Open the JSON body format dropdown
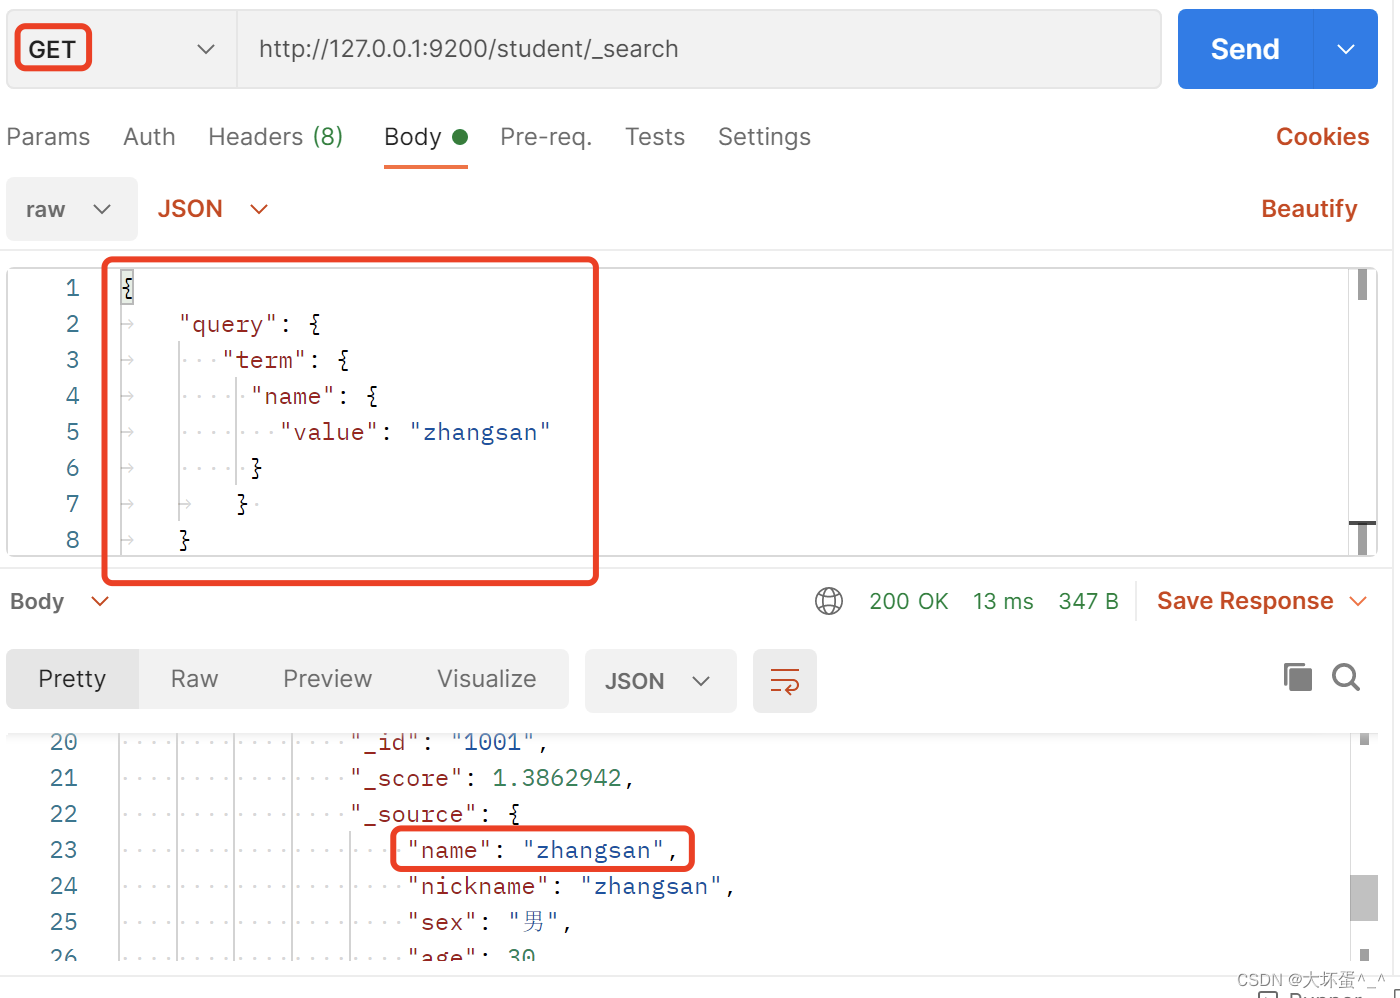The image size is (1400, 998). pos(213,209)
